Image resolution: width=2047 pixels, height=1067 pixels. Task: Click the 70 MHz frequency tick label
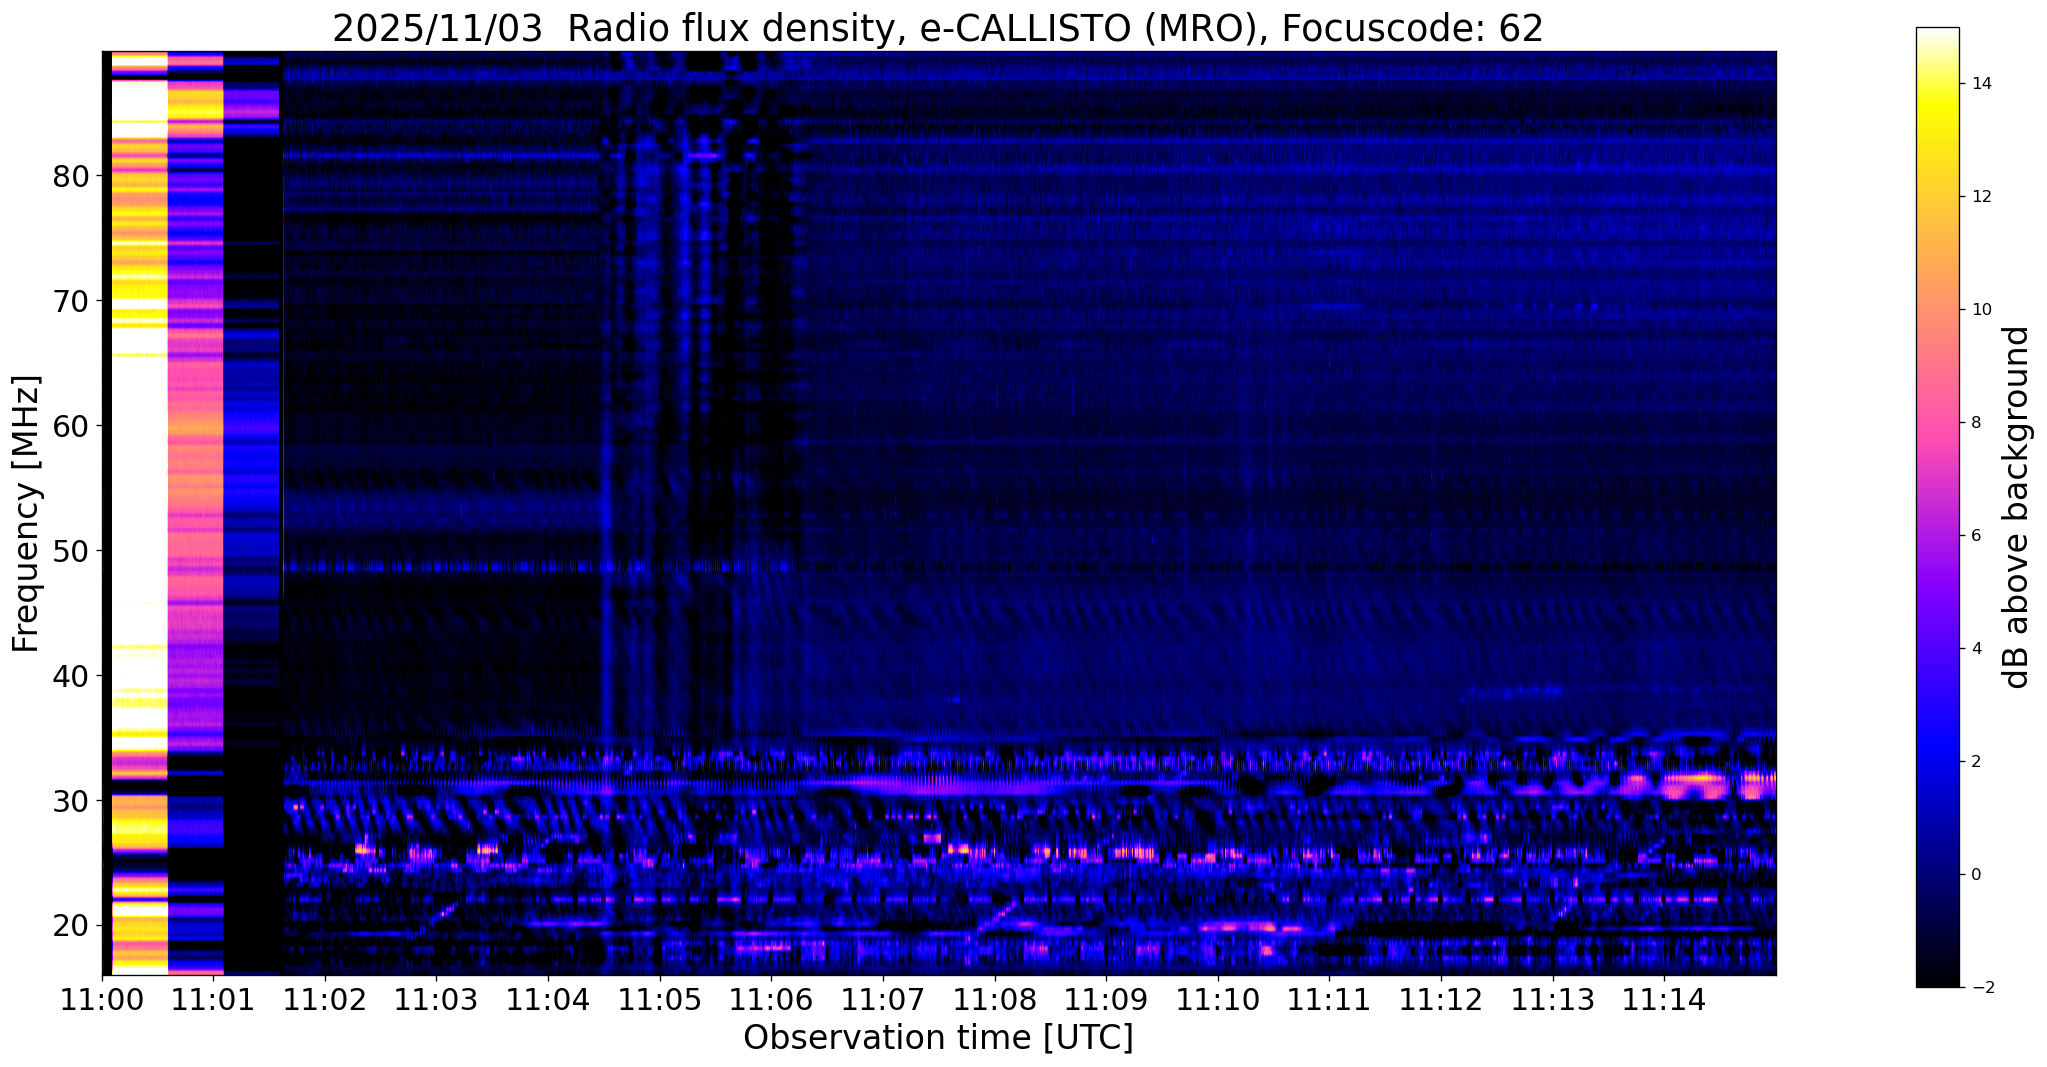(x=71, y=301)
